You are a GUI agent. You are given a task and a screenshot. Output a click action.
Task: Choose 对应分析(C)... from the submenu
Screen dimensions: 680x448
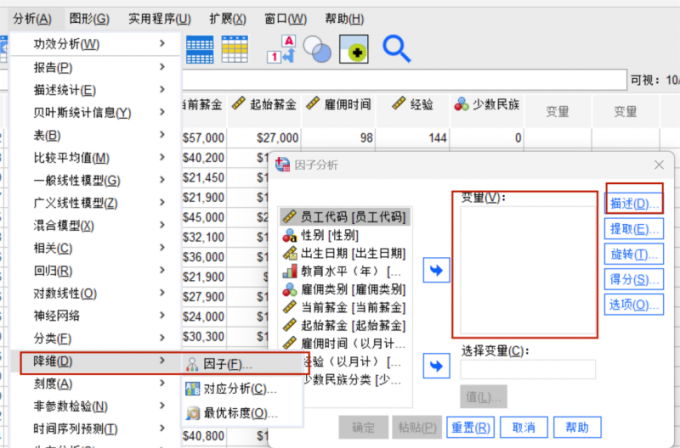tap(242, 388)
